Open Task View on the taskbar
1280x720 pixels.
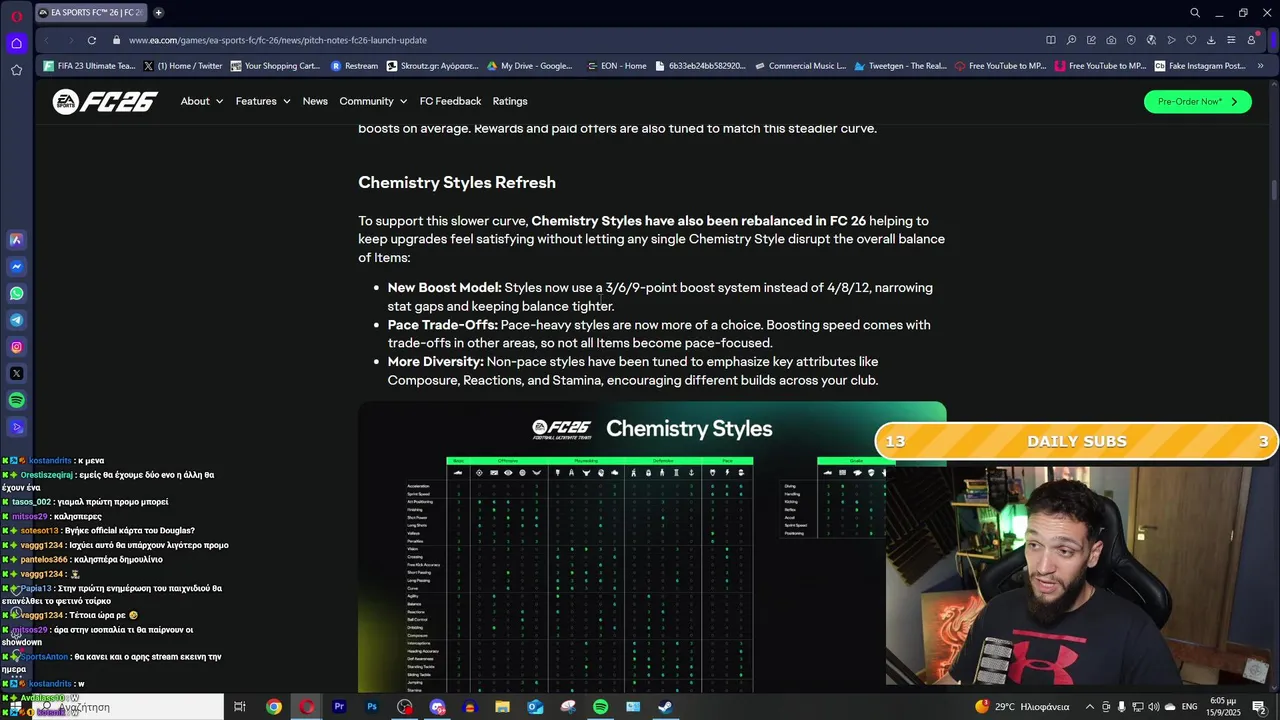pos(240,707)
